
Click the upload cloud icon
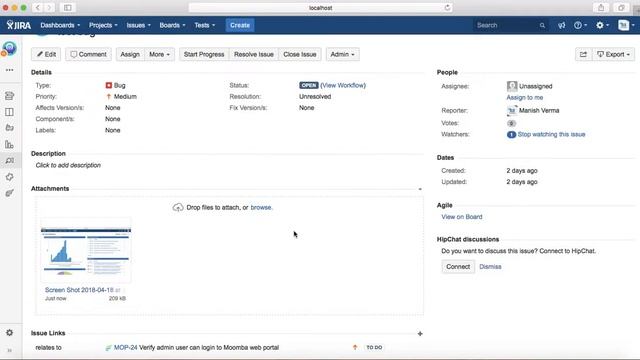178,207
